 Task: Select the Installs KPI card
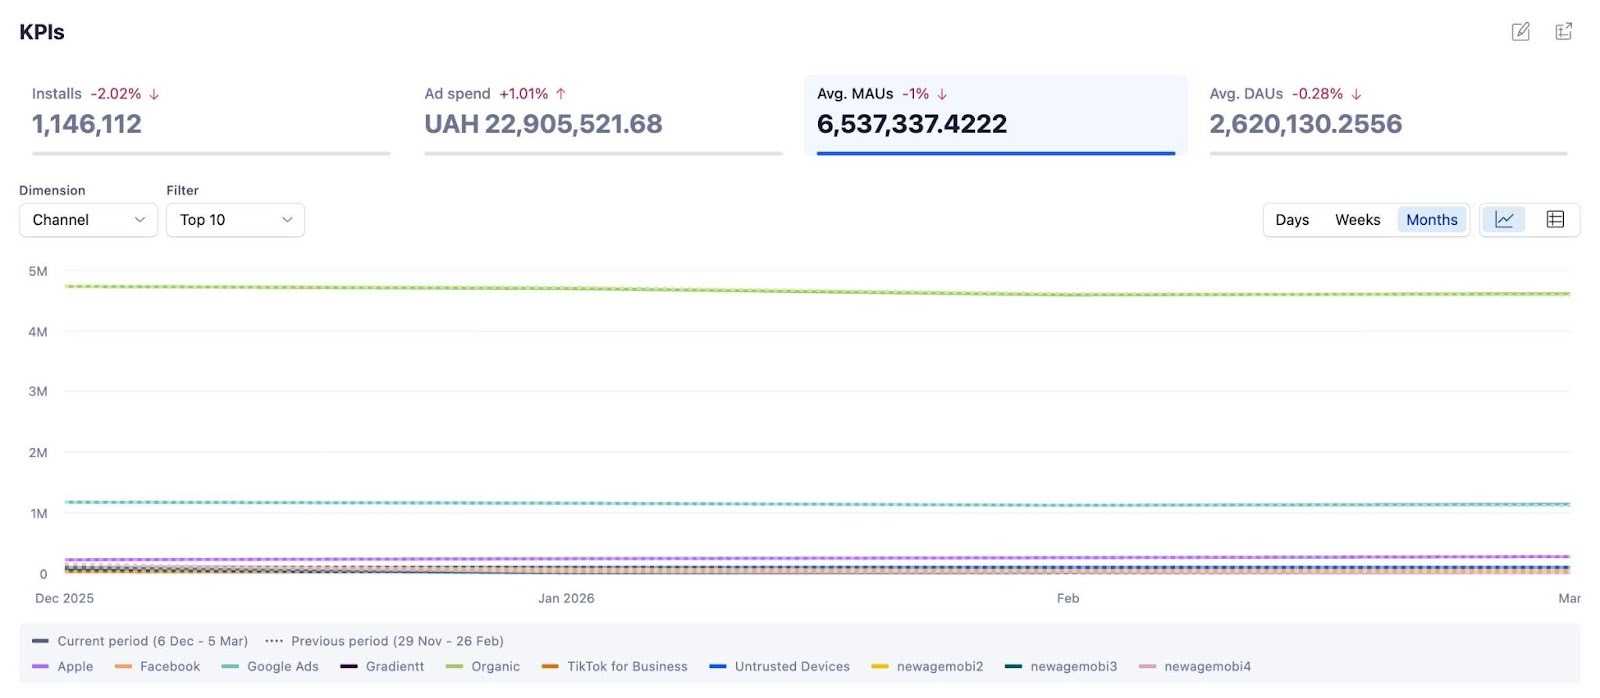tap(211, 116)
